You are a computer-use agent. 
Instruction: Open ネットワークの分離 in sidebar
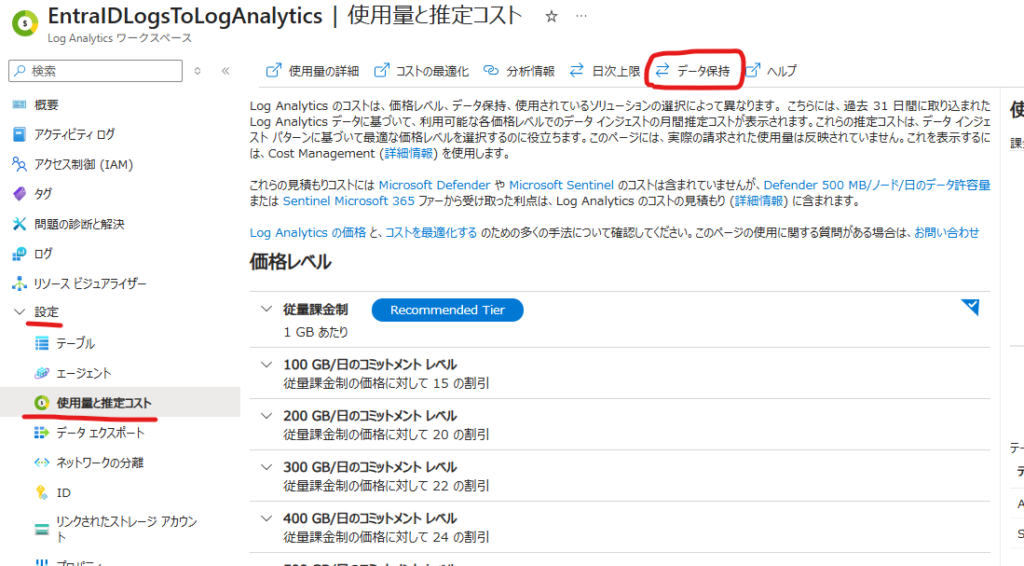pos(100,463)
